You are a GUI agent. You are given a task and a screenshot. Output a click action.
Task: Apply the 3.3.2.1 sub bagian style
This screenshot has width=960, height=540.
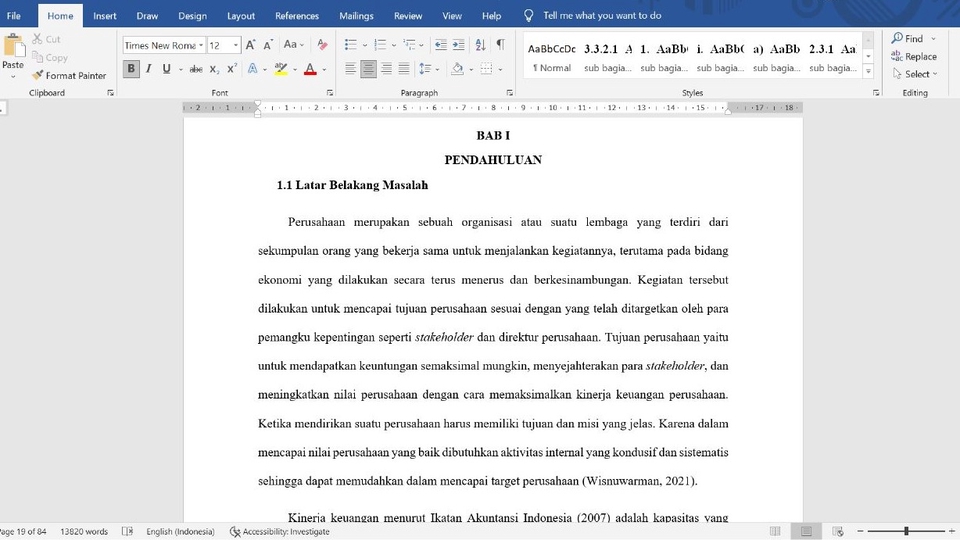point(607,58)
